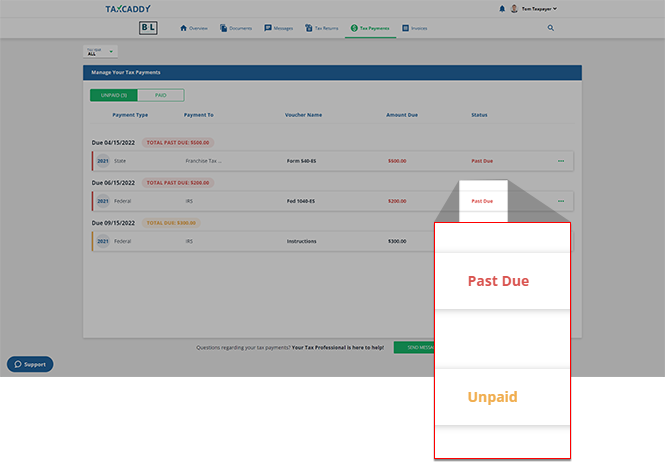Click Due 06/15/2022 date heading

[113, 183]
